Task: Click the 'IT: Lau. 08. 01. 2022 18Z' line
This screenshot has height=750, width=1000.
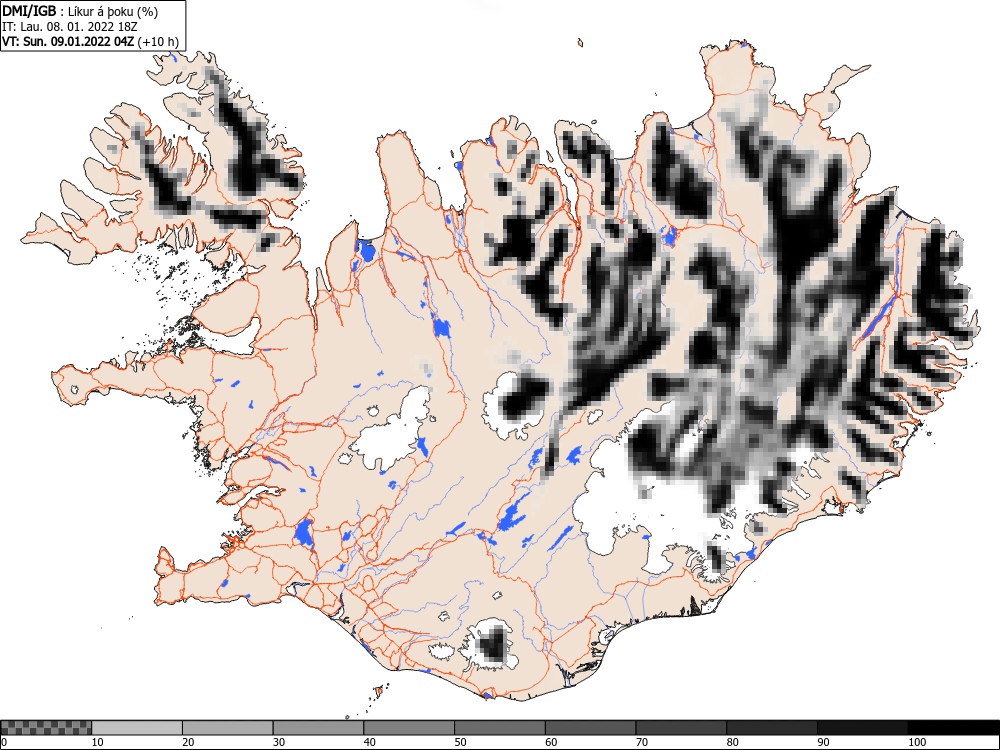Action: 70,27
